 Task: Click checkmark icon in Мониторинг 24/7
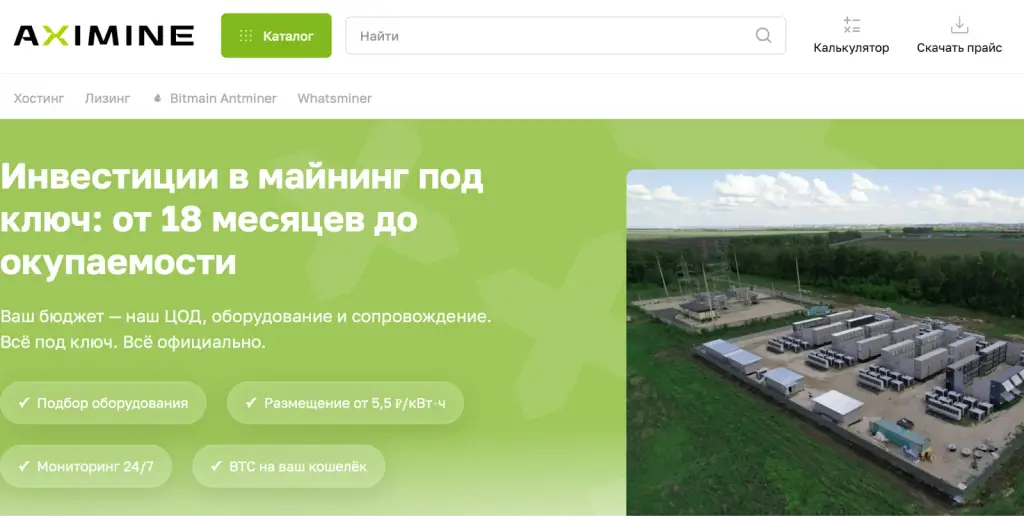(24, 466)
